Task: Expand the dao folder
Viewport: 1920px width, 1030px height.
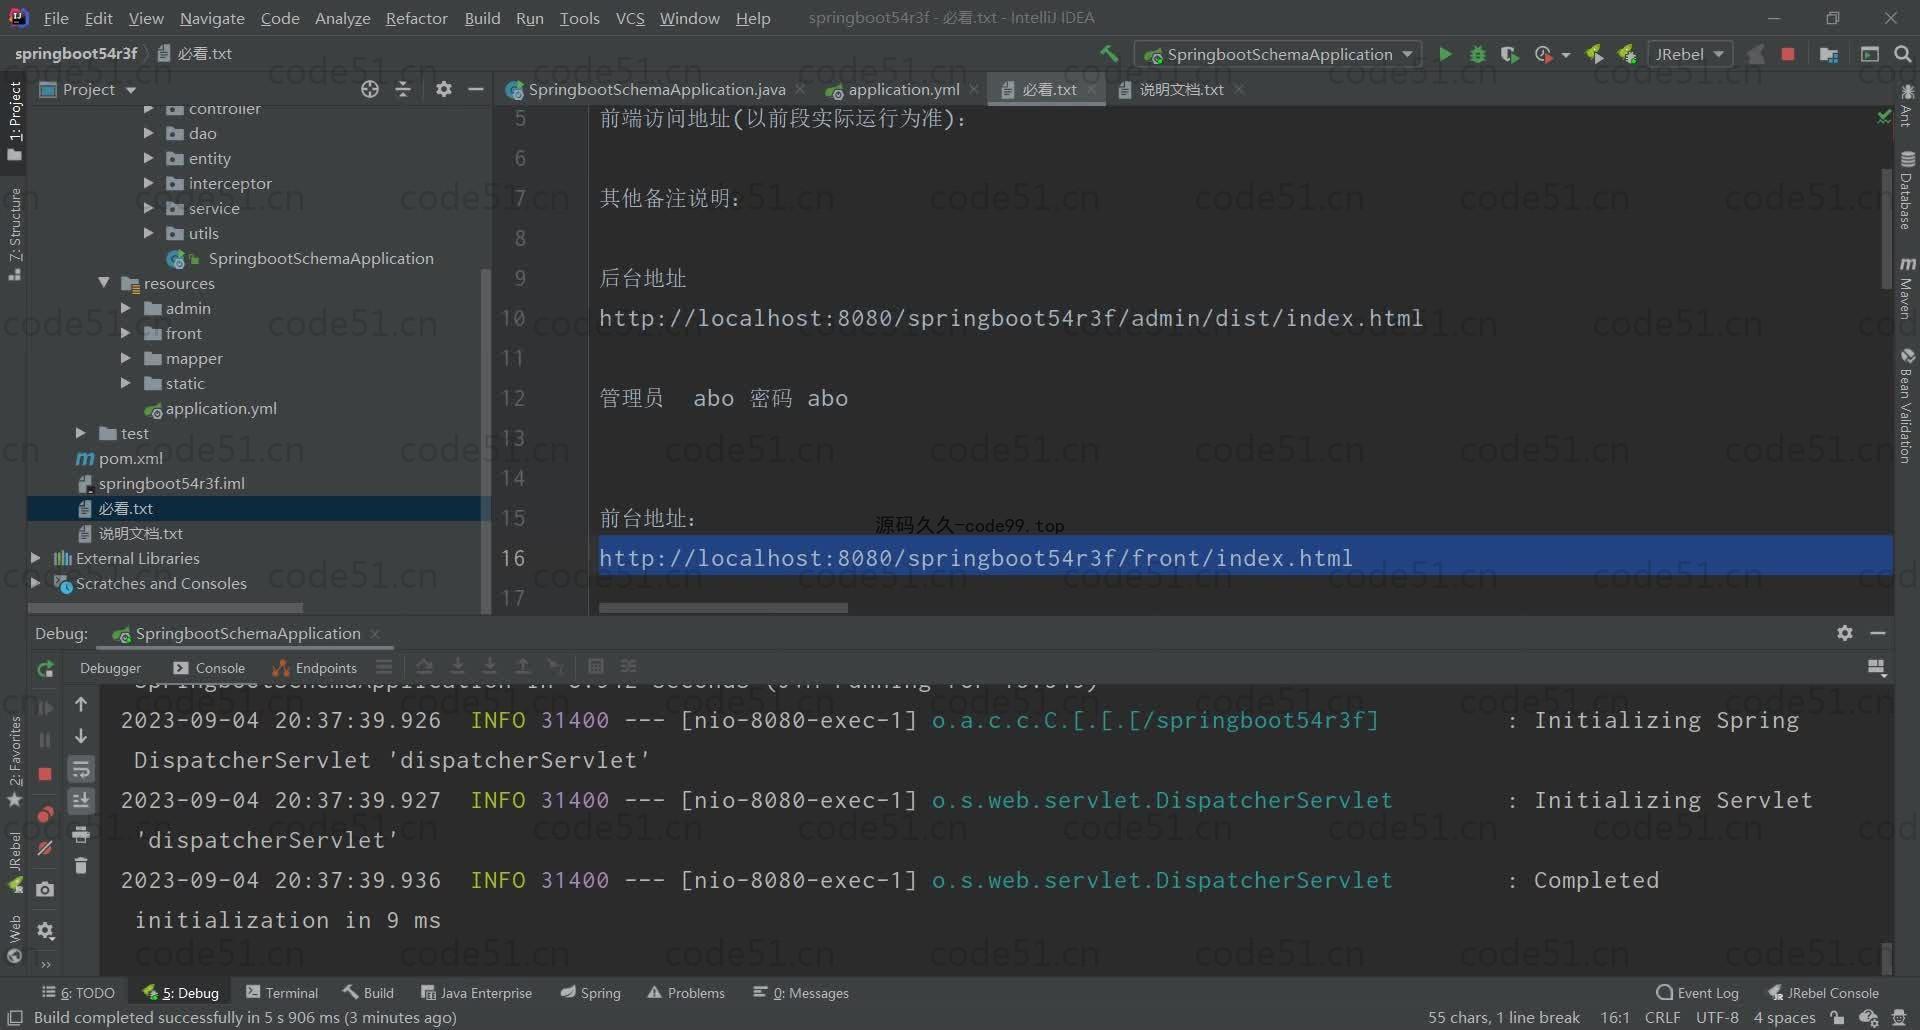Action: (148, 133)
